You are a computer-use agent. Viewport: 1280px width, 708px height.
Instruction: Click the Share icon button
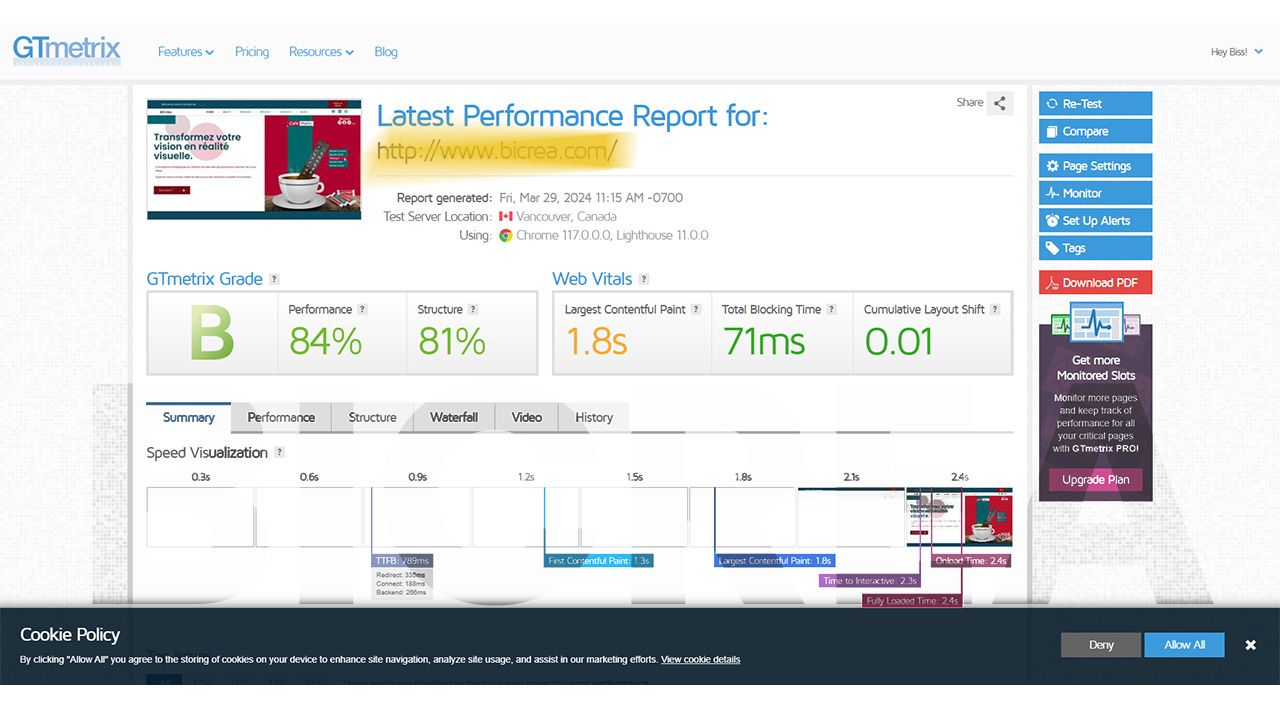(1000, 103)
